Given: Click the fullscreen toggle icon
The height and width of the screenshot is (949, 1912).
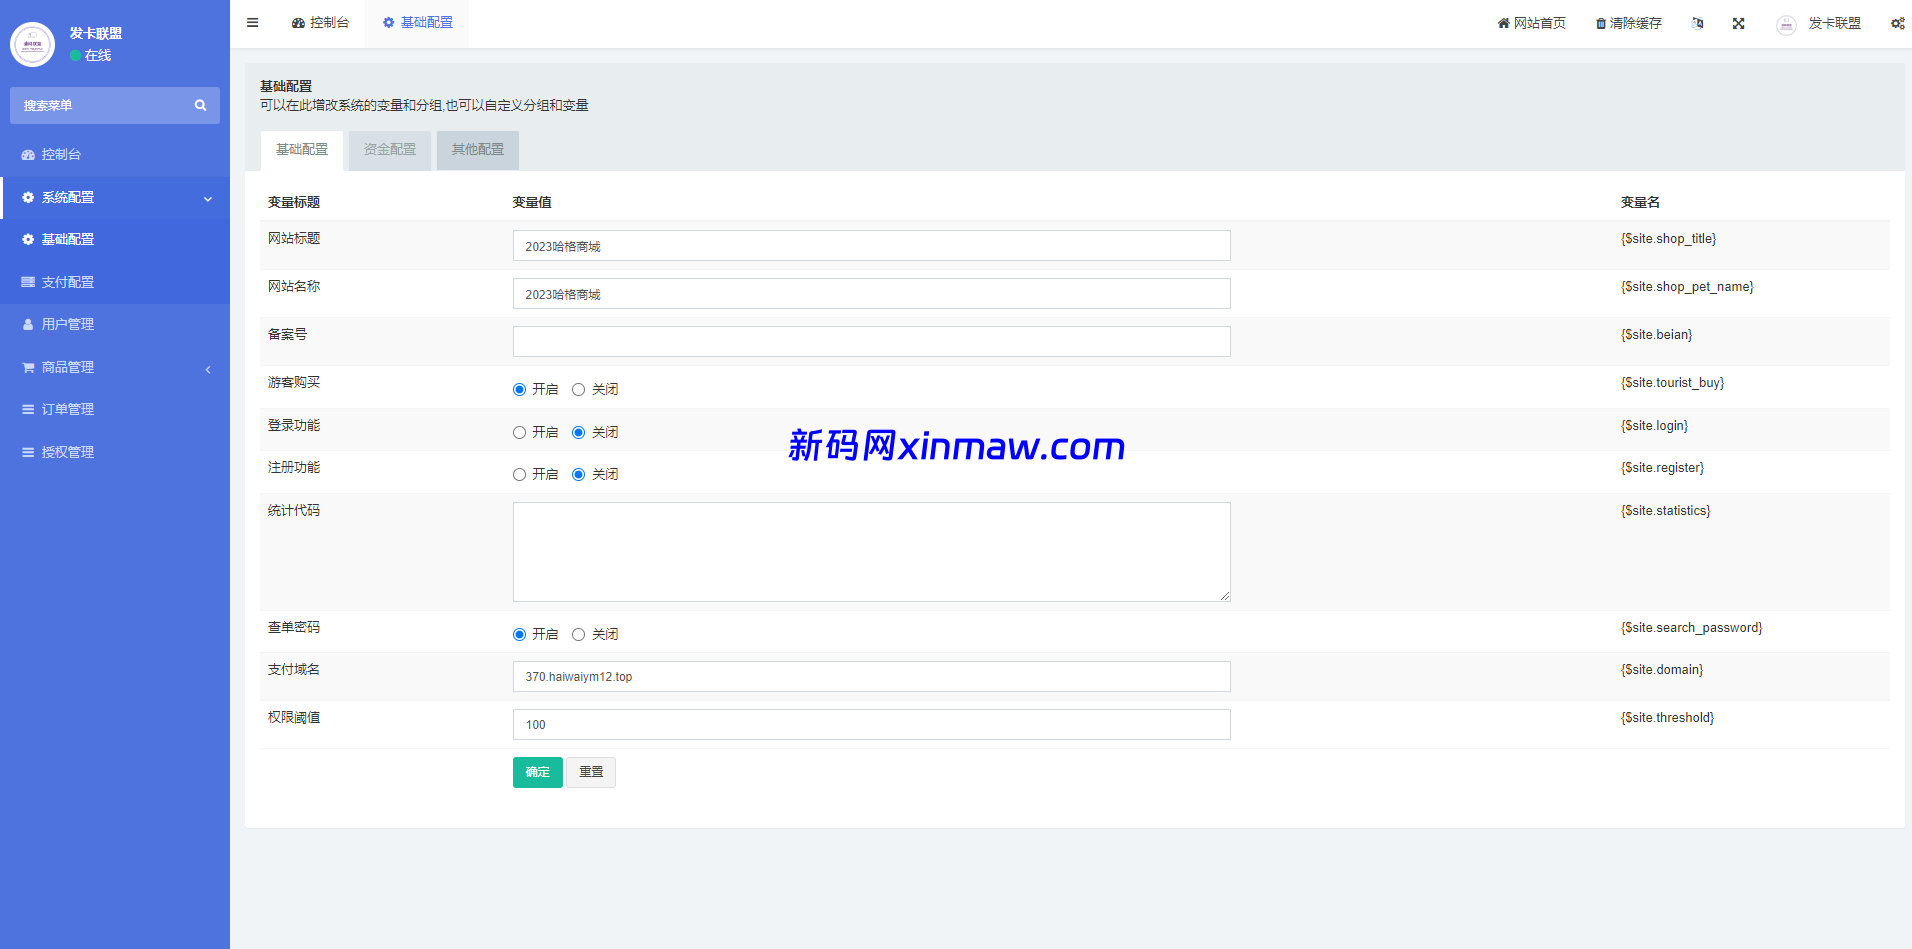Looking at the screenshot, I should tap(1738, 23).
